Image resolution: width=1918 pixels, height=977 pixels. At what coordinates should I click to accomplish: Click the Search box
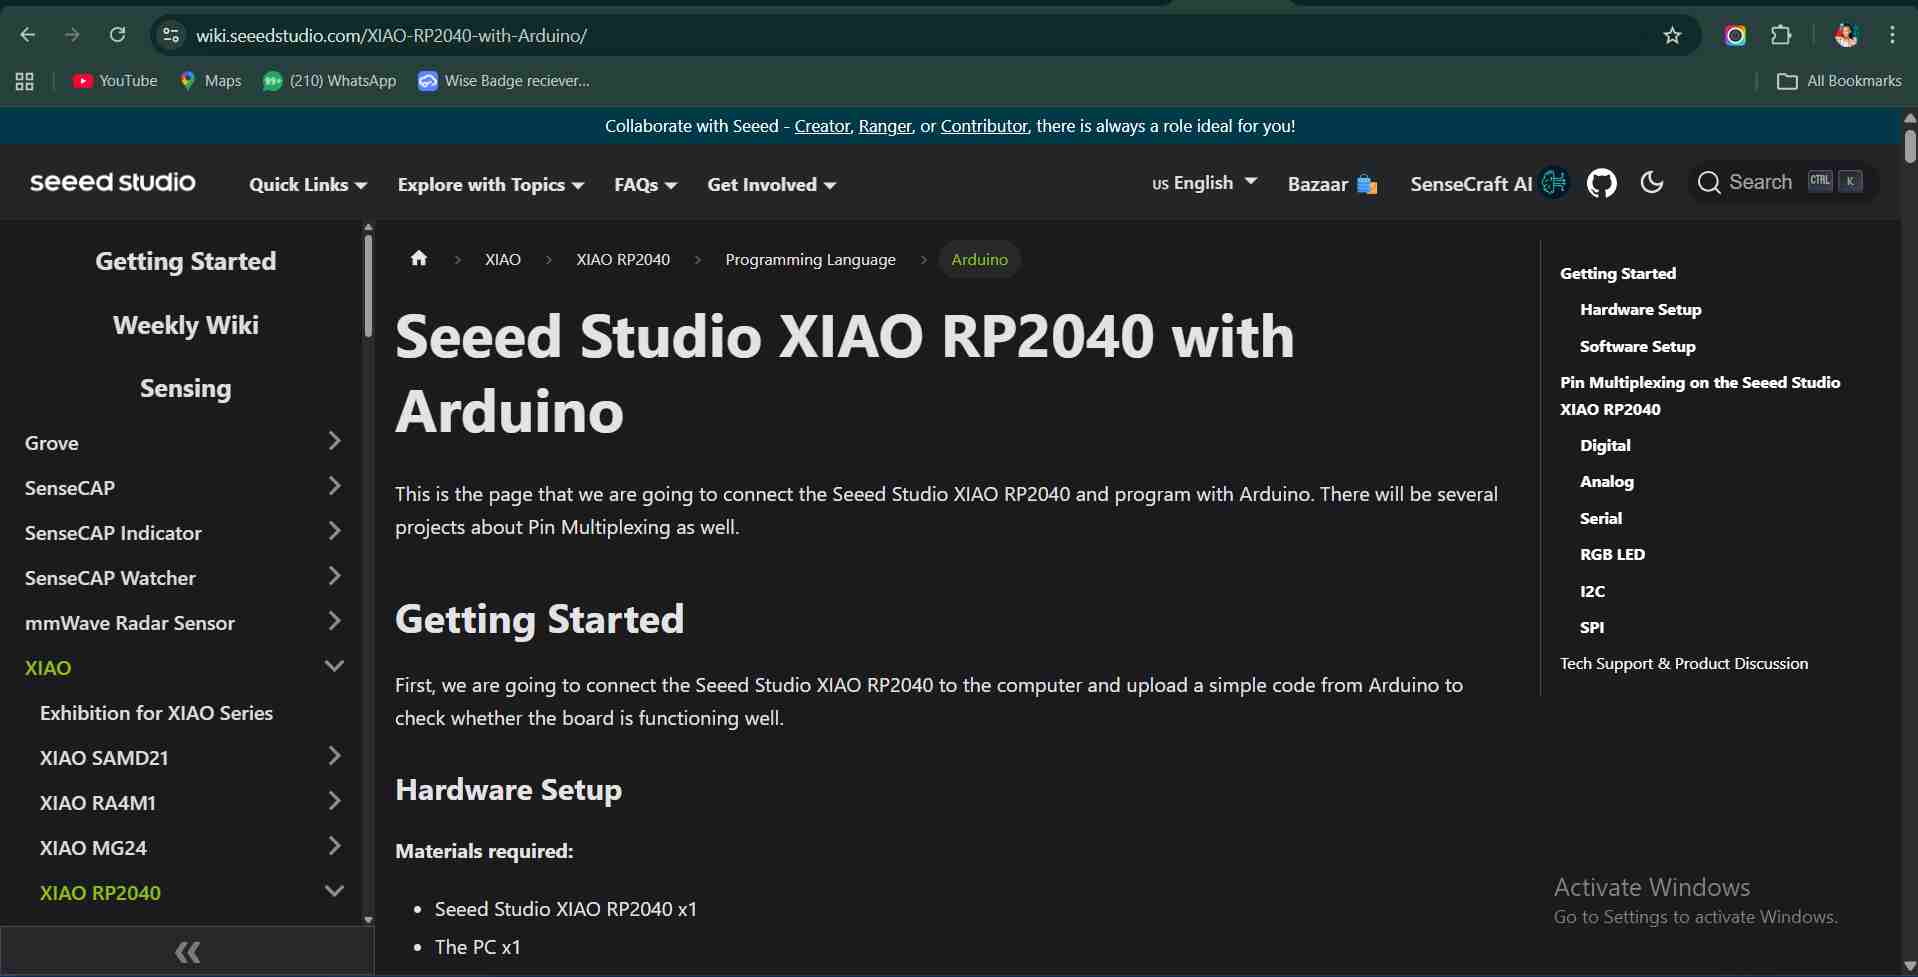click(x=1783, y=182)
